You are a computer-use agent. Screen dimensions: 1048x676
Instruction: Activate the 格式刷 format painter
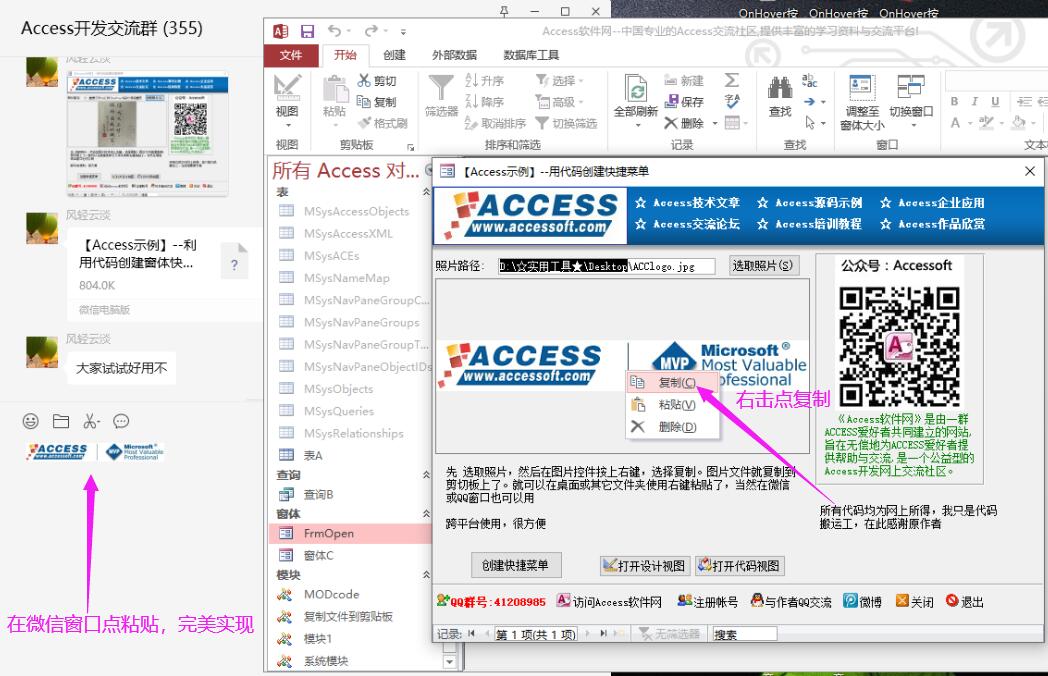tap(383, 123)
